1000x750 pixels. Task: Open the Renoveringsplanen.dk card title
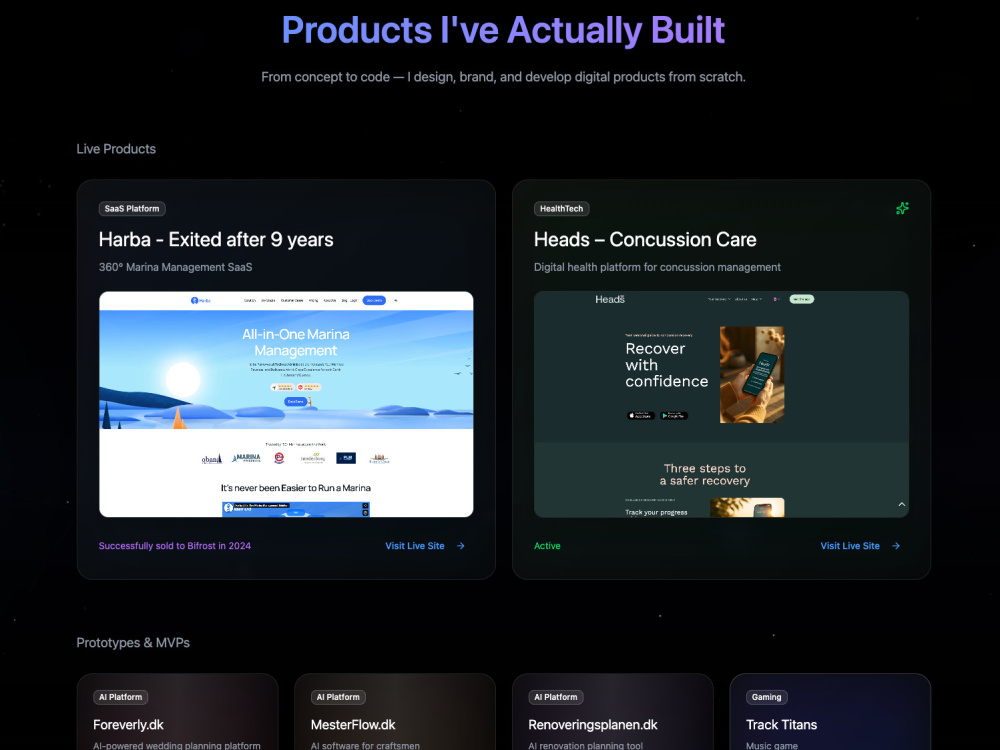click(592, 724)
